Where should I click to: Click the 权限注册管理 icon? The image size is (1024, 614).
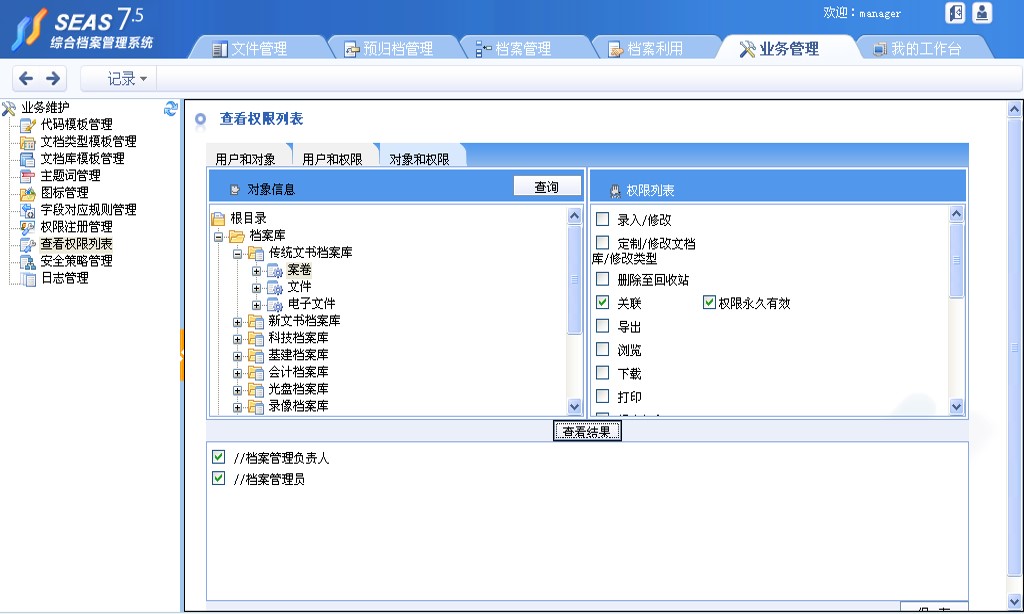click(x=28, y=227)
